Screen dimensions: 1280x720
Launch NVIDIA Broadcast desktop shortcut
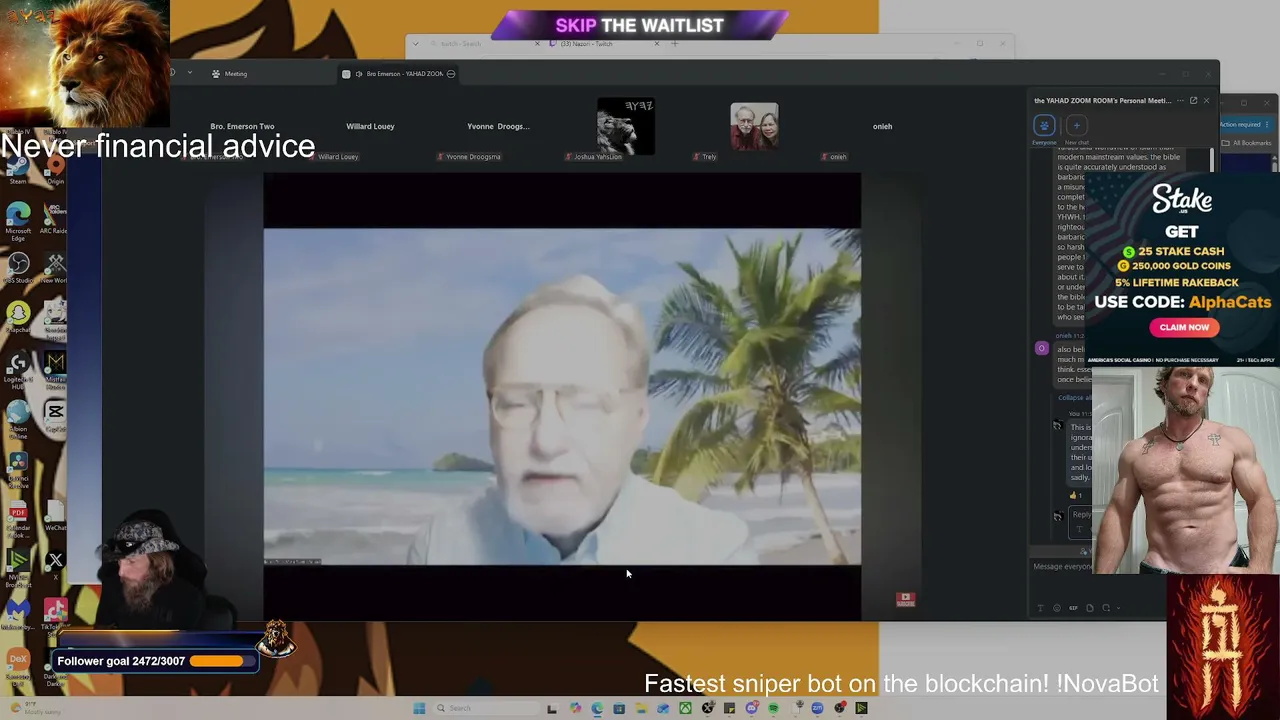click(18, 569)
